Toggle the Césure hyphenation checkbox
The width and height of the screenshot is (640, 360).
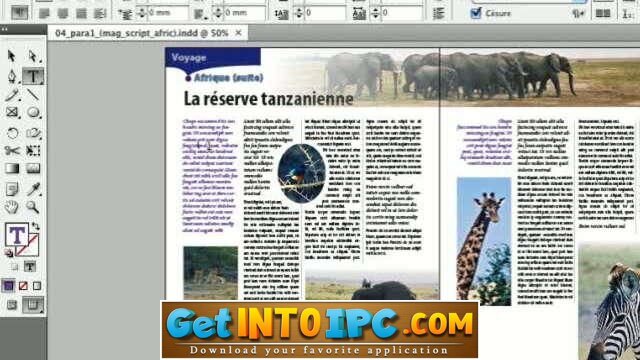[x=476, y=13]
